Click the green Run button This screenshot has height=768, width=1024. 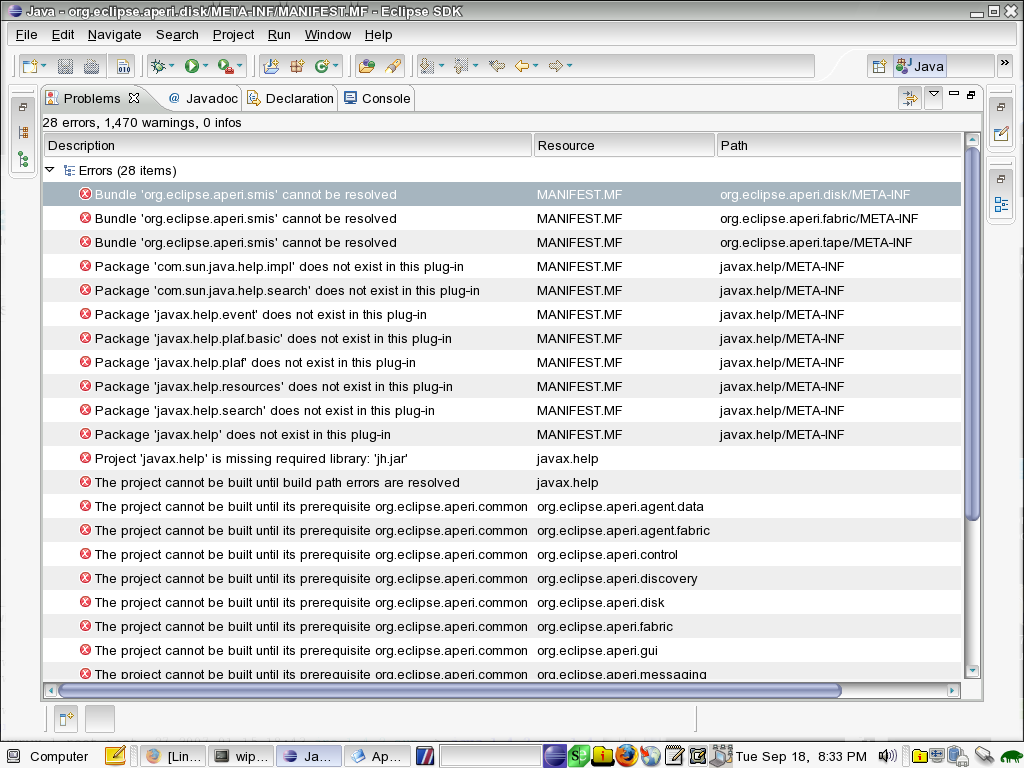(x=191, y=66)
